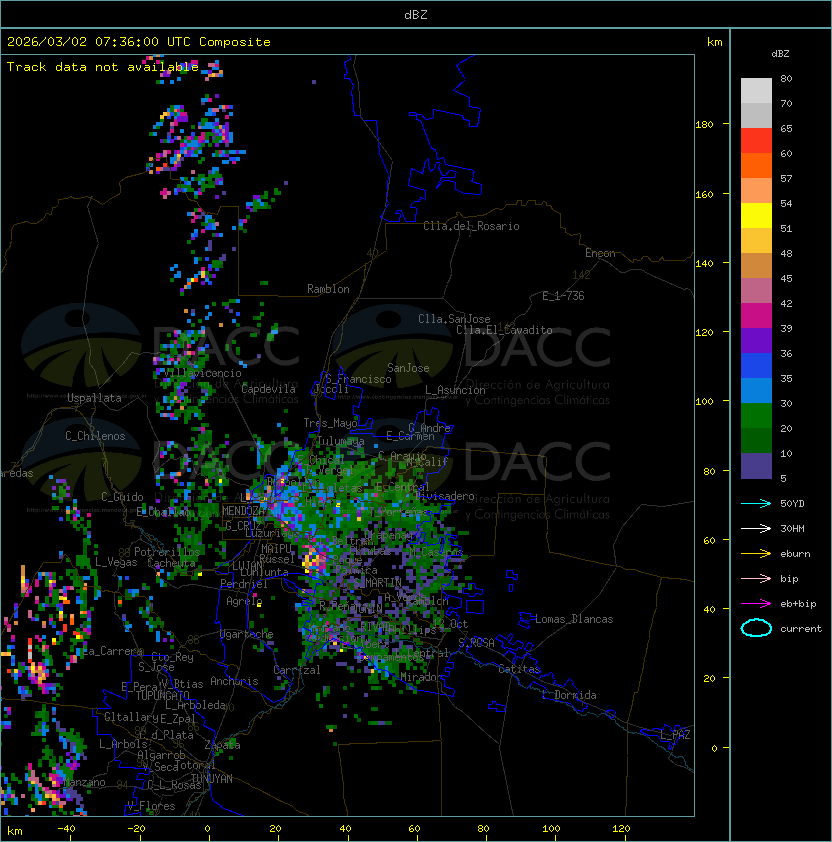Click the Clla.del_Rosario place label
Screen dimensions: 832x842
[x=471, y=226]
